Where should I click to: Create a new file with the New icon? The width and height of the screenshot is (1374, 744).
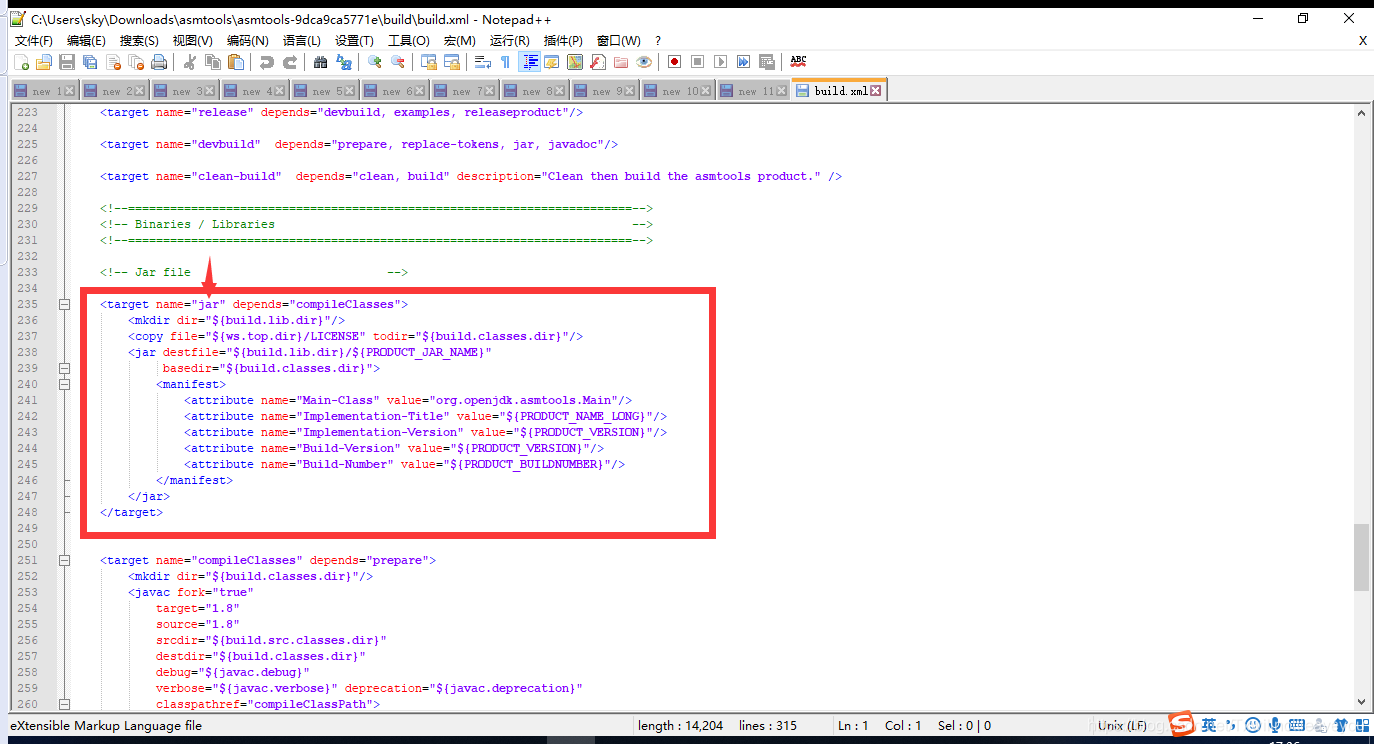point(22,62)
